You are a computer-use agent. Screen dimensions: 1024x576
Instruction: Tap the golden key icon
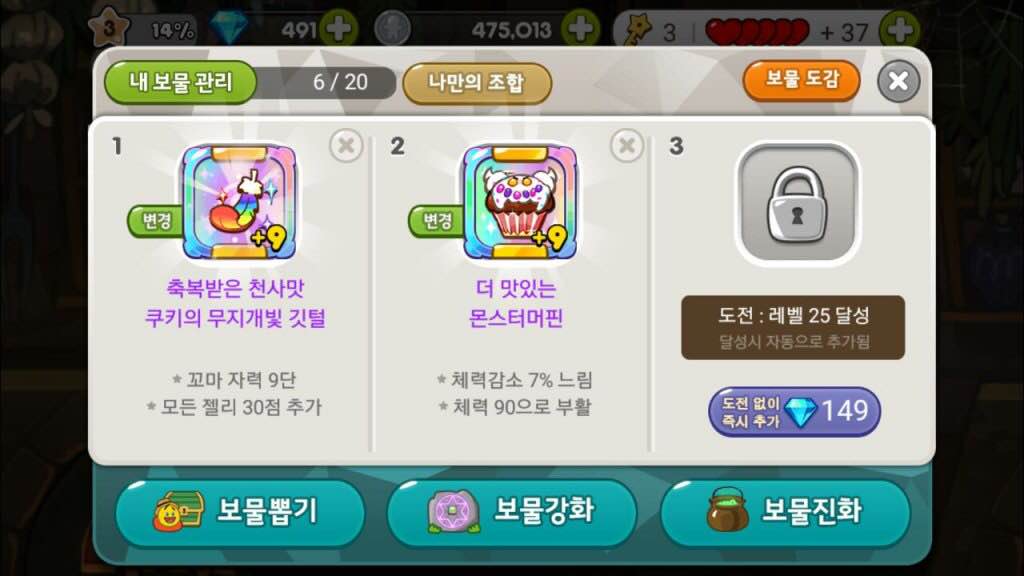(638, 29)
